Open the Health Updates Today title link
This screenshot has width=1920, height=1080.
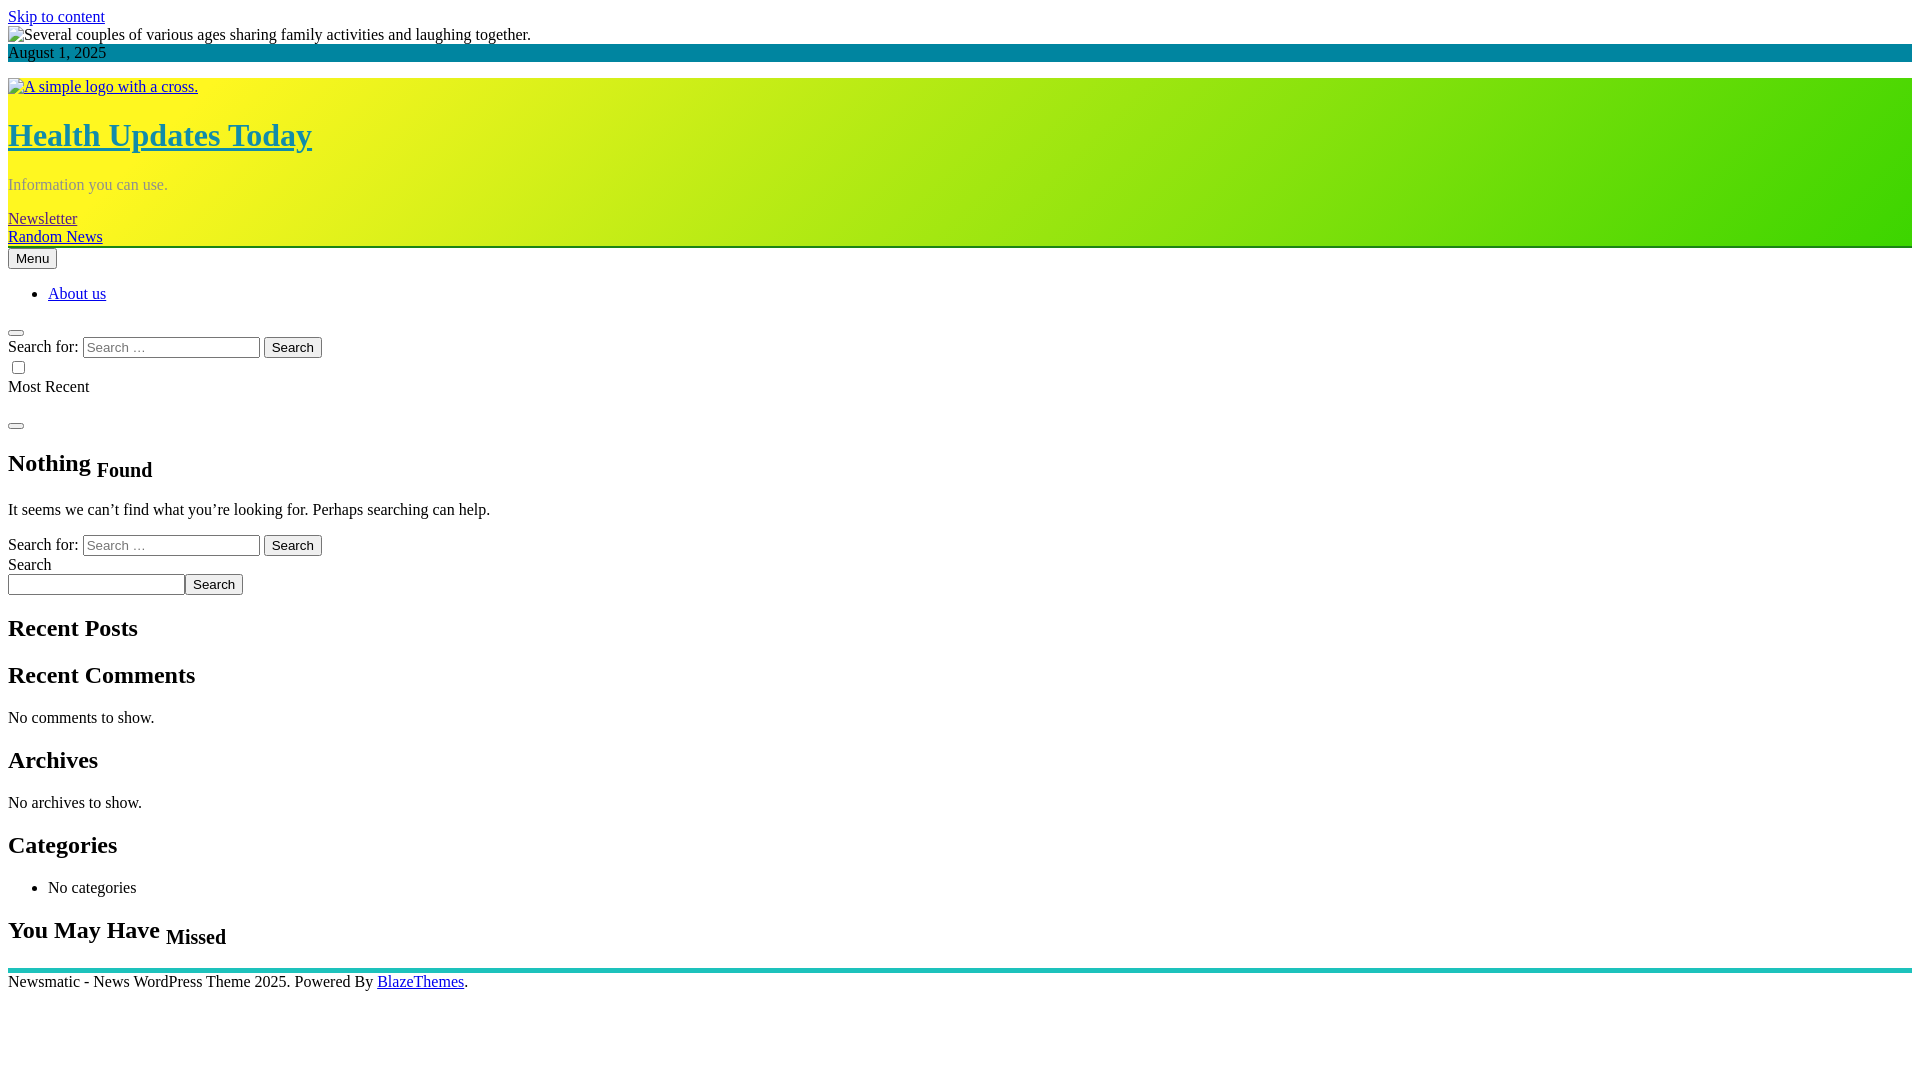coord(160,135)
